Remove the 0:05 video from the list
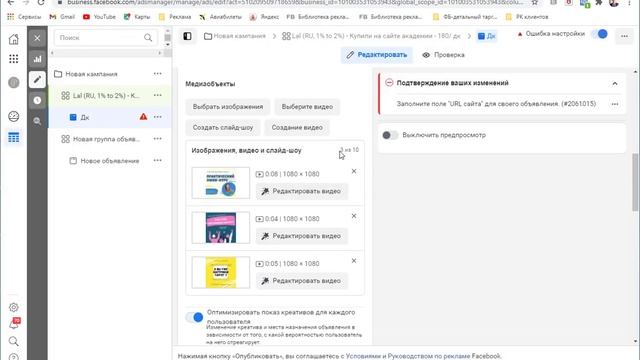Screen dimensions: 640x360 pos(354,261)
